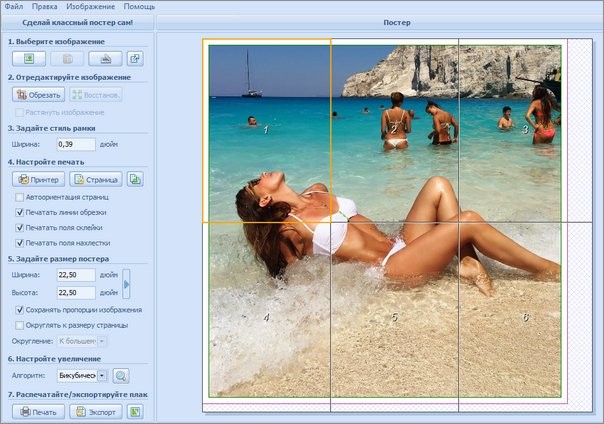Uncheck Печатать линии обрезки
The height and width of the screenshot is (424, 604).
(x=20, y=212)
